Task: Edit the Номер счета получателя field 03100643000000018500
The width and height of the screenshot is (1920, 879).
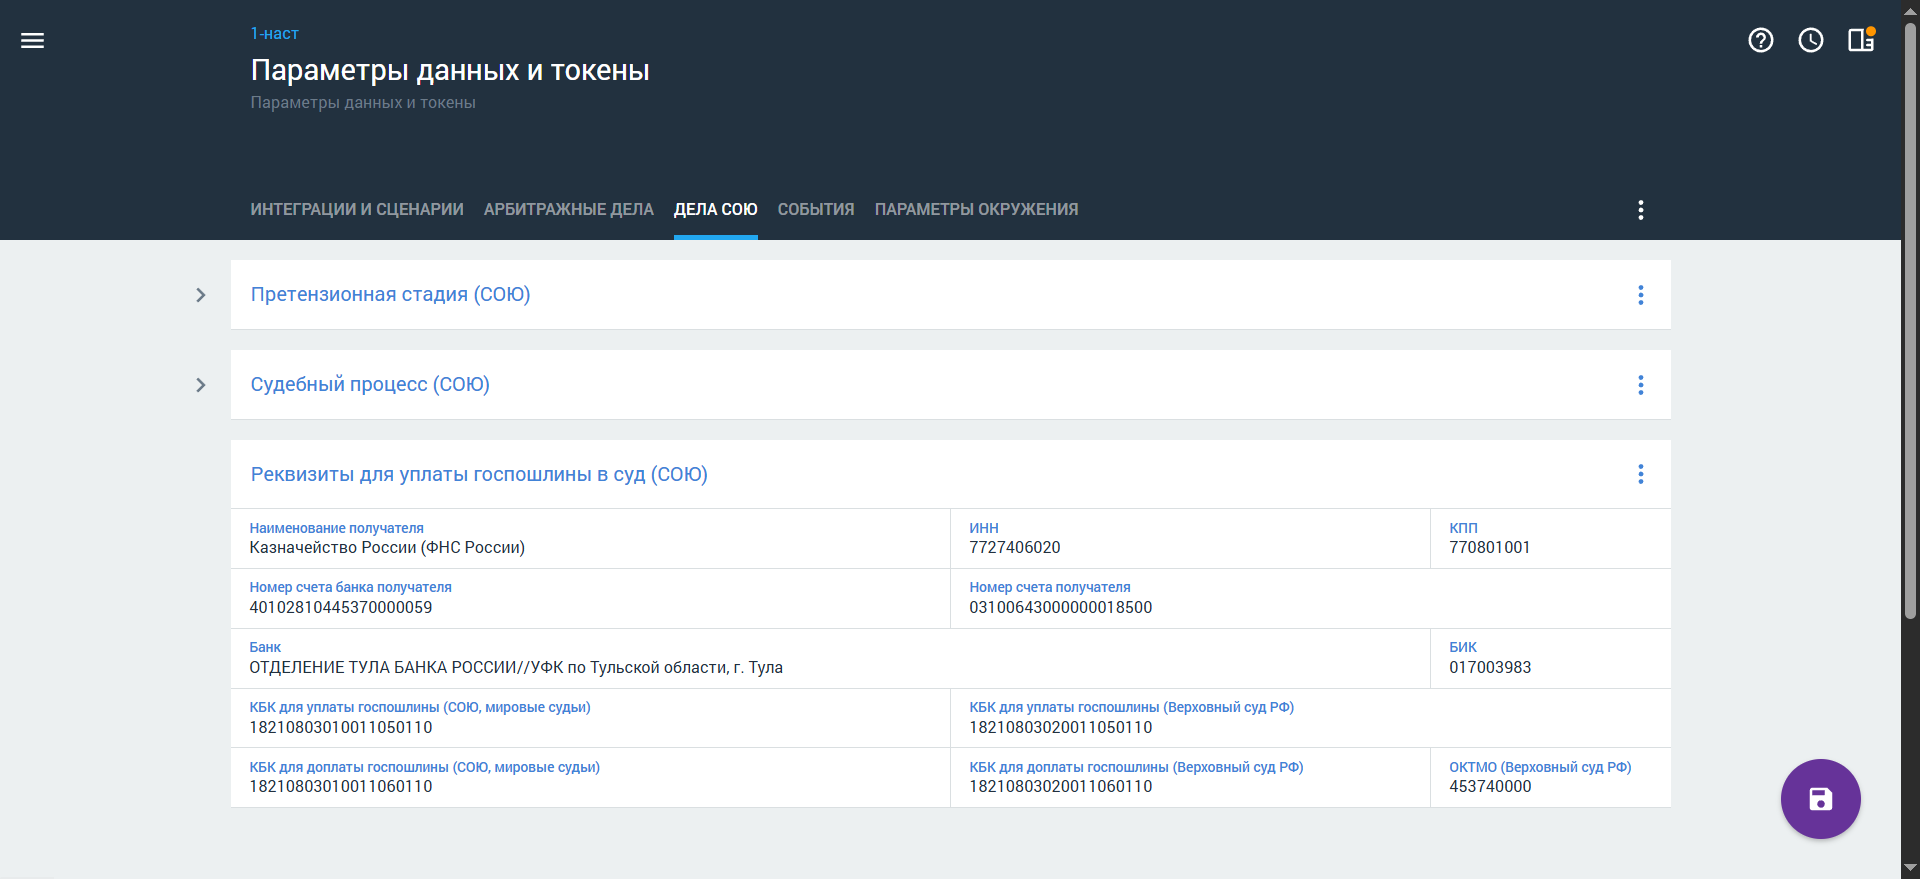Action: point(1311,598)
